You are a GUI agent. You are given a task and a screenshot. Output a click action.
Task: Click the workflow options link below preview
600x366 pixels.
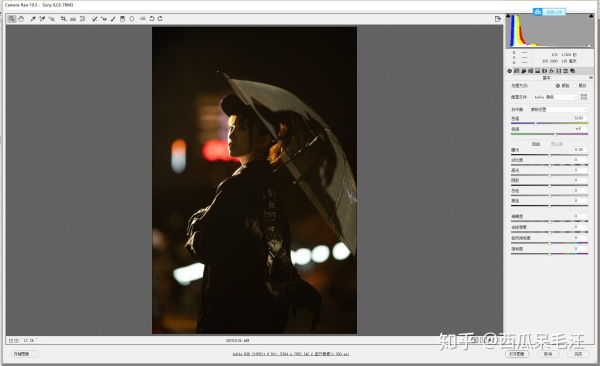coord(291,354)
